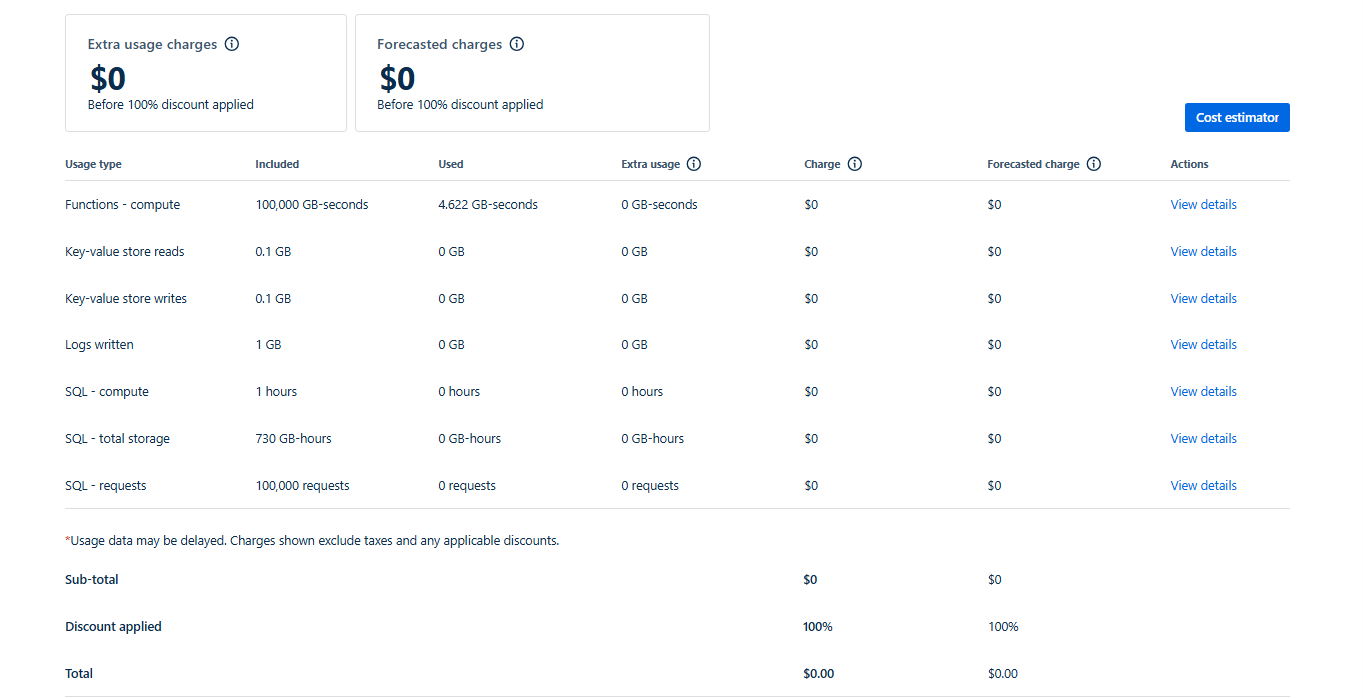
Task: View details for SQL - compute
Action: click(x=1203, y=392)
